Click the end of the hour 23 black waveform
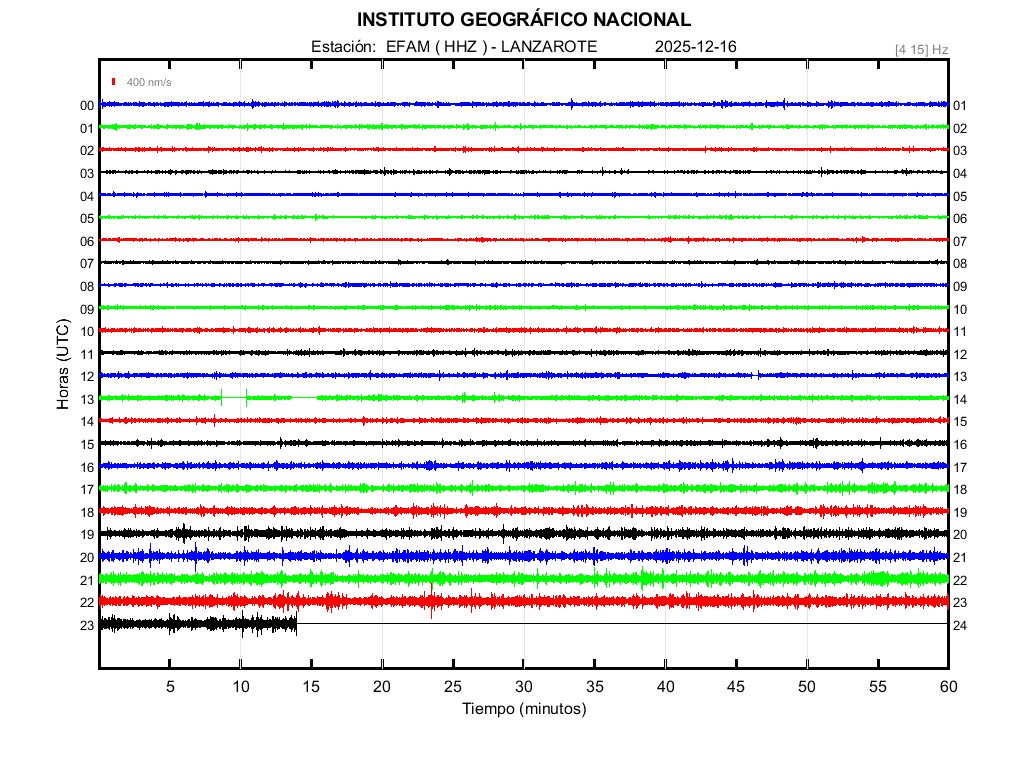This screenshot has width=1024, height=768. coord(296,623)
